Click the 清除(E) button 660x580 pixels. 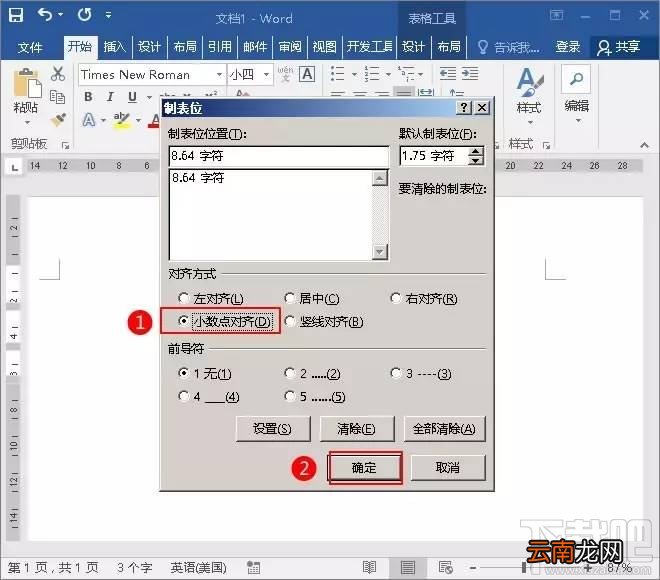coord(357,429)
